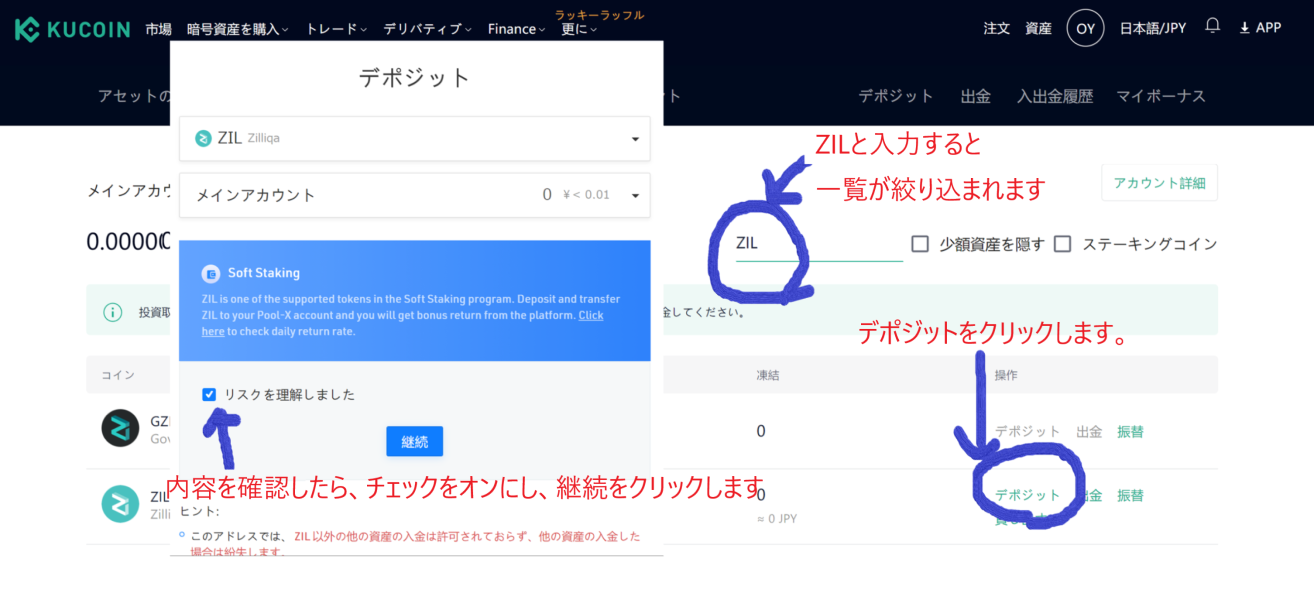Switch to the デポジット tab in sub-navigation
Screen dimensions: 1314x593
(896, 96)
